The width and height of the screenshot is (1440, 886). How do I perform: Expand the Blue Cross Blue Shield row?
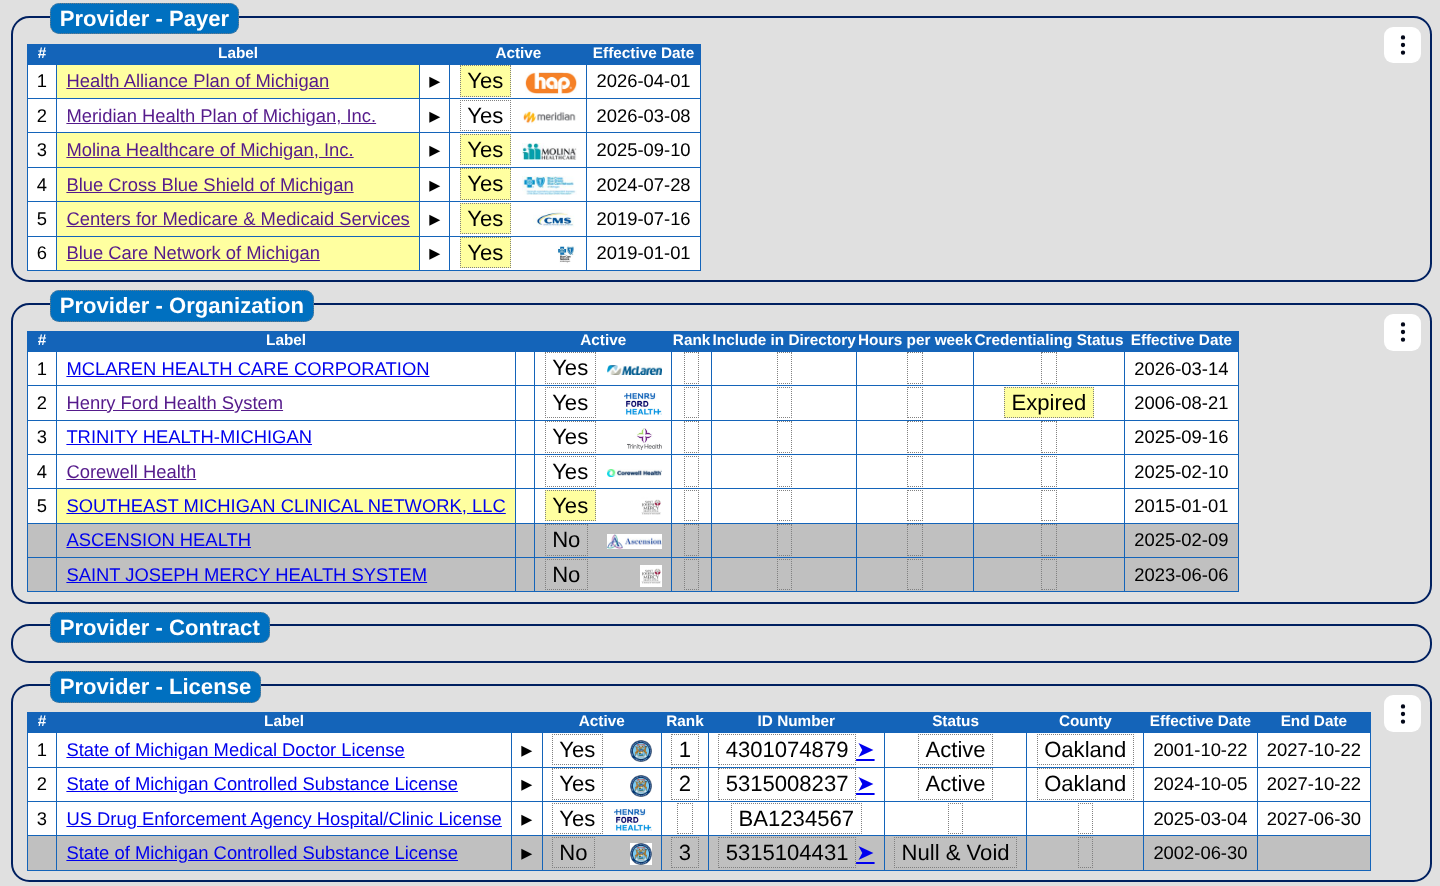(434, 185)
